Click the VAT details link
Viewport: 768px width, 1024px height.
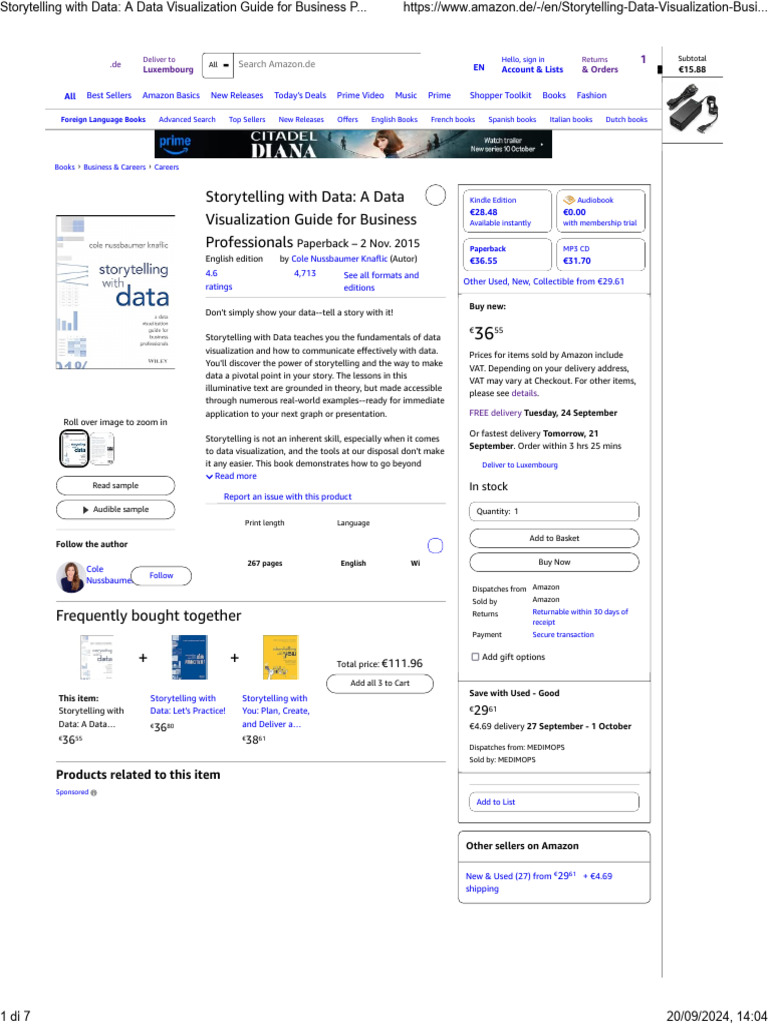click(524, 393)
